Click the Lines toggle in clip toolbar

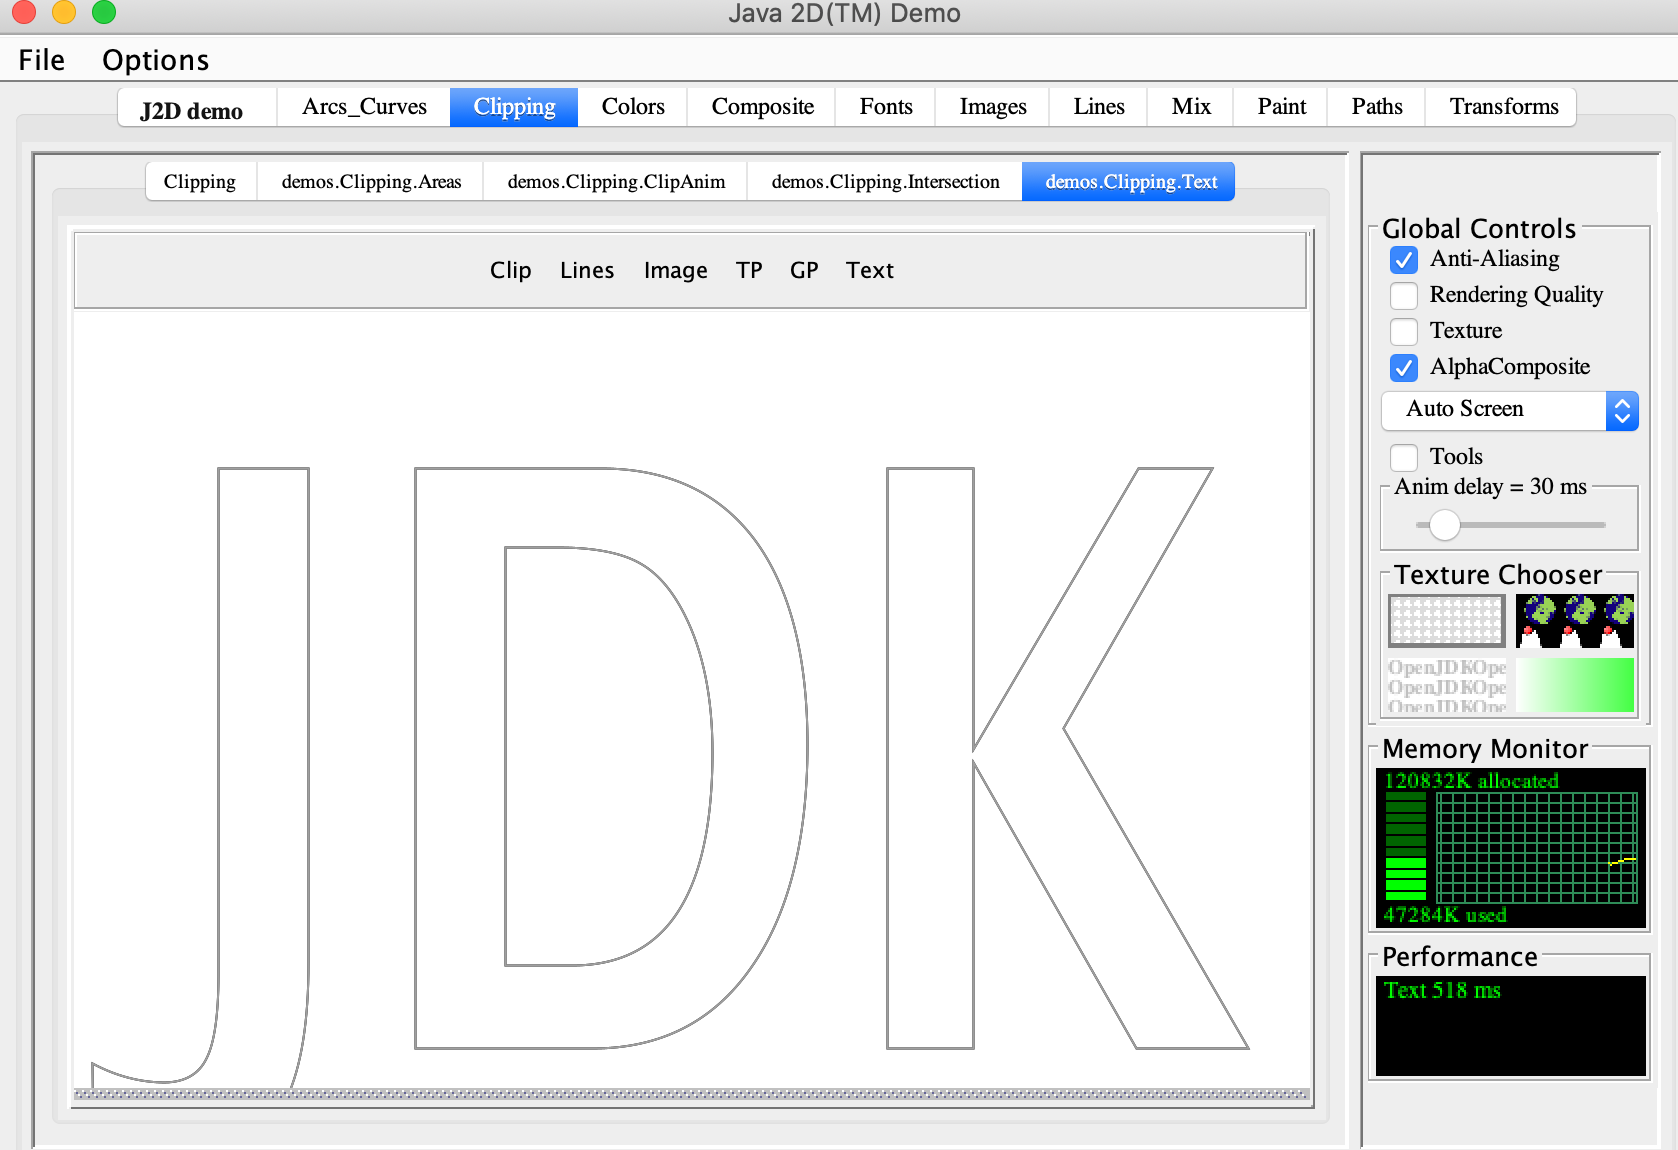pyautogui.click(x=587, y=271)
